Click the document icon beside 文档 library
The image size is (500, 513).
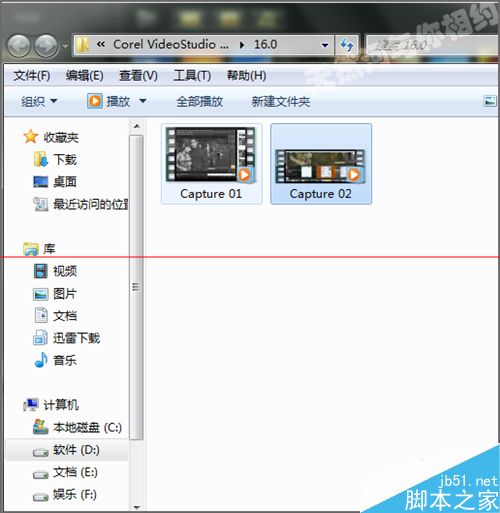pos(41,316)
